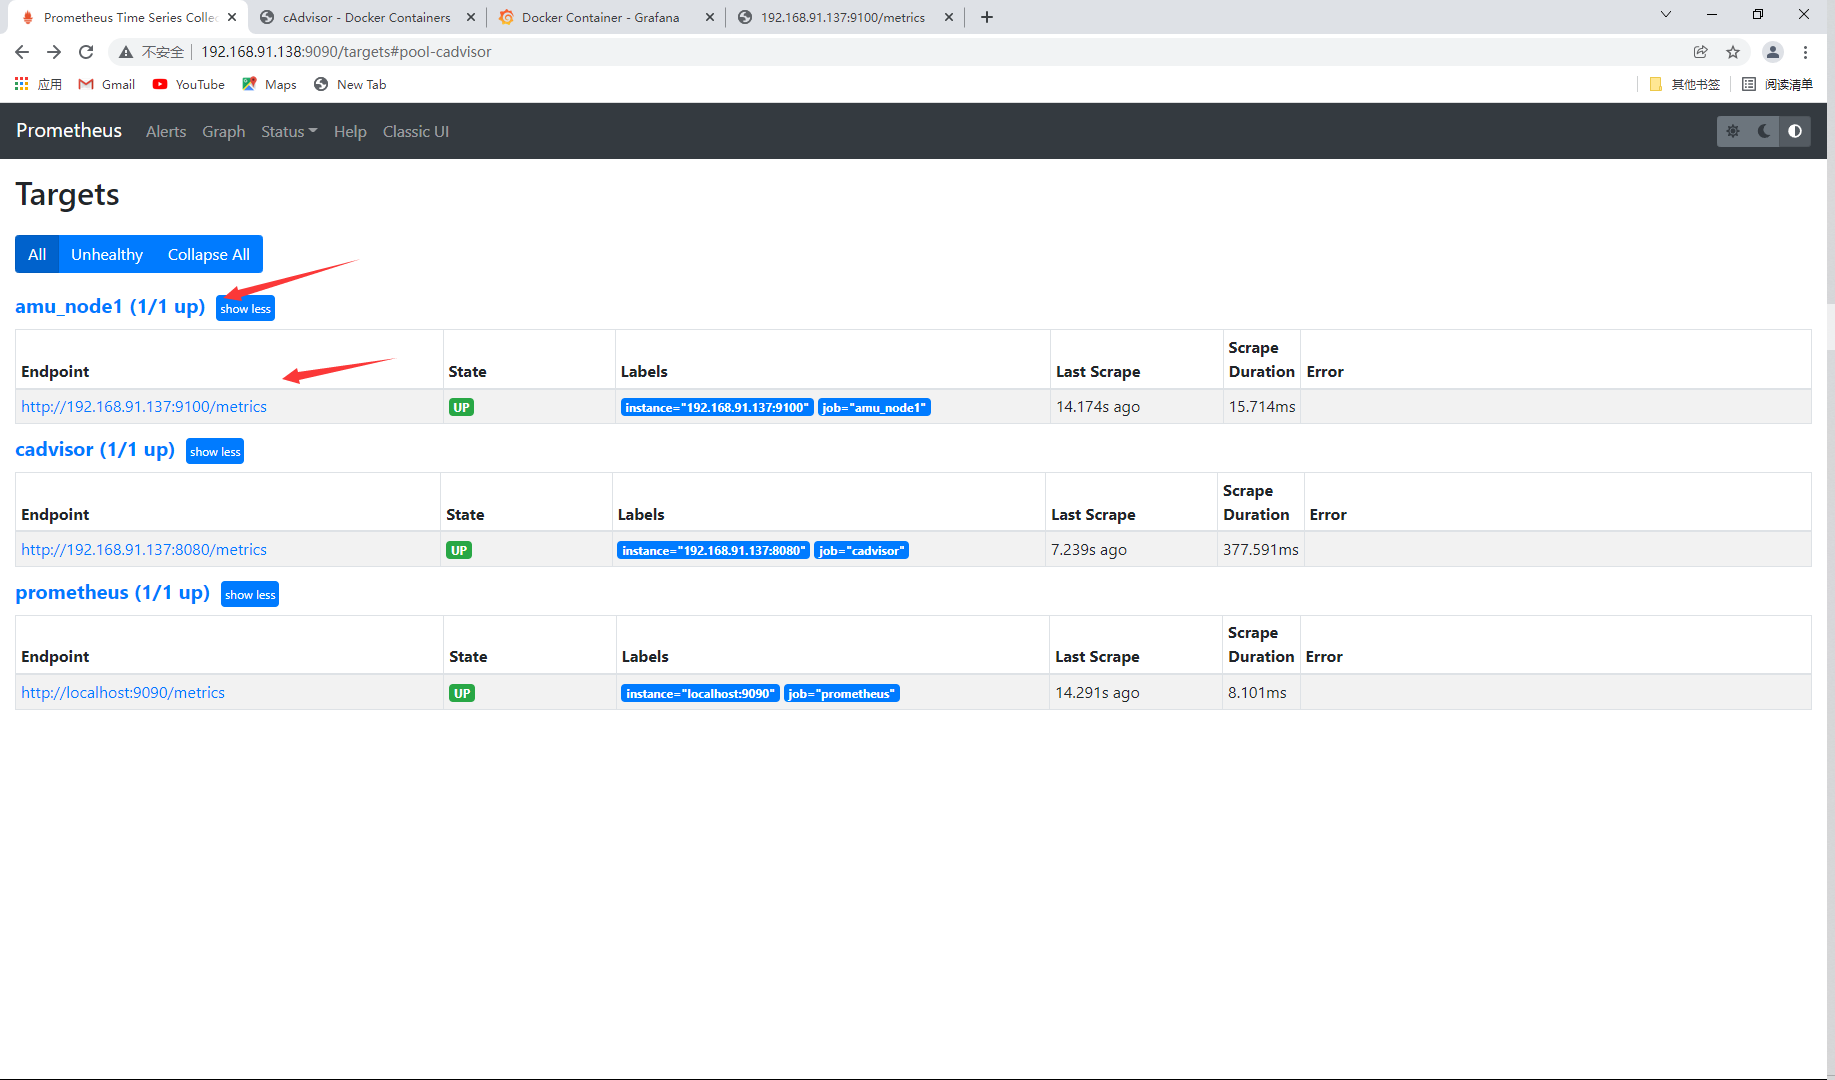
Task: Click the 14.291s ago last scrape value
Action: point(1097,692)
